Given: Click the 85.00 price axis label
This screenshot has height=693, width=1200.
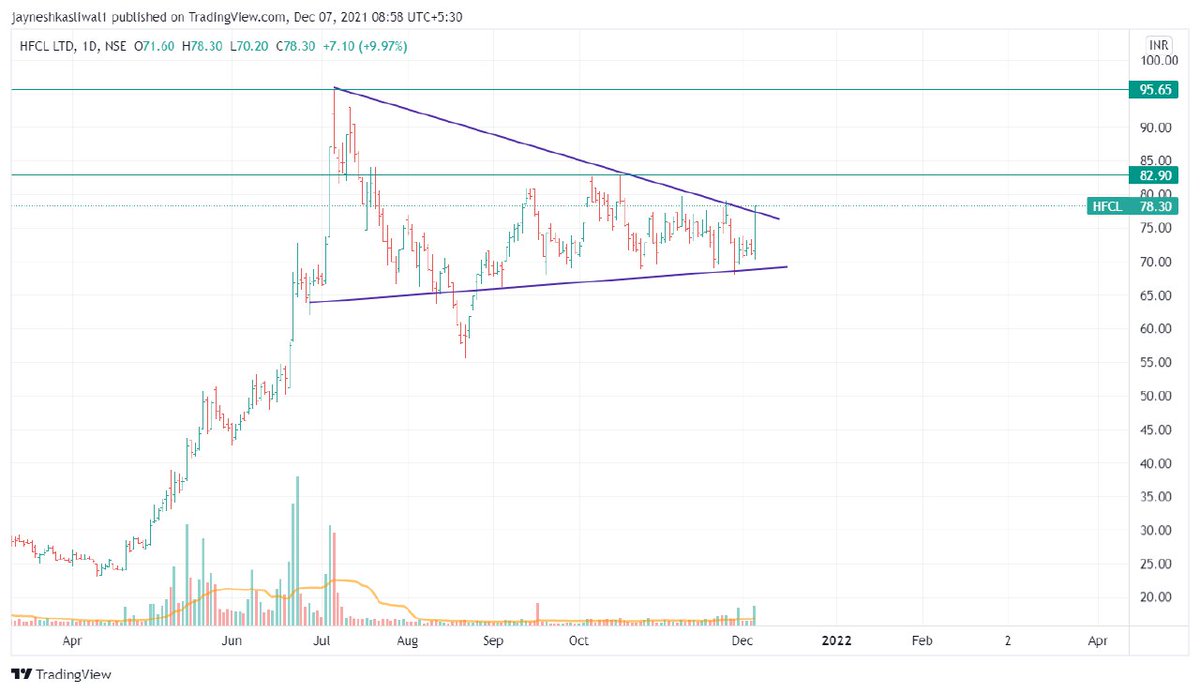Looking at the screenshot, I should [x=1158, y=160].
